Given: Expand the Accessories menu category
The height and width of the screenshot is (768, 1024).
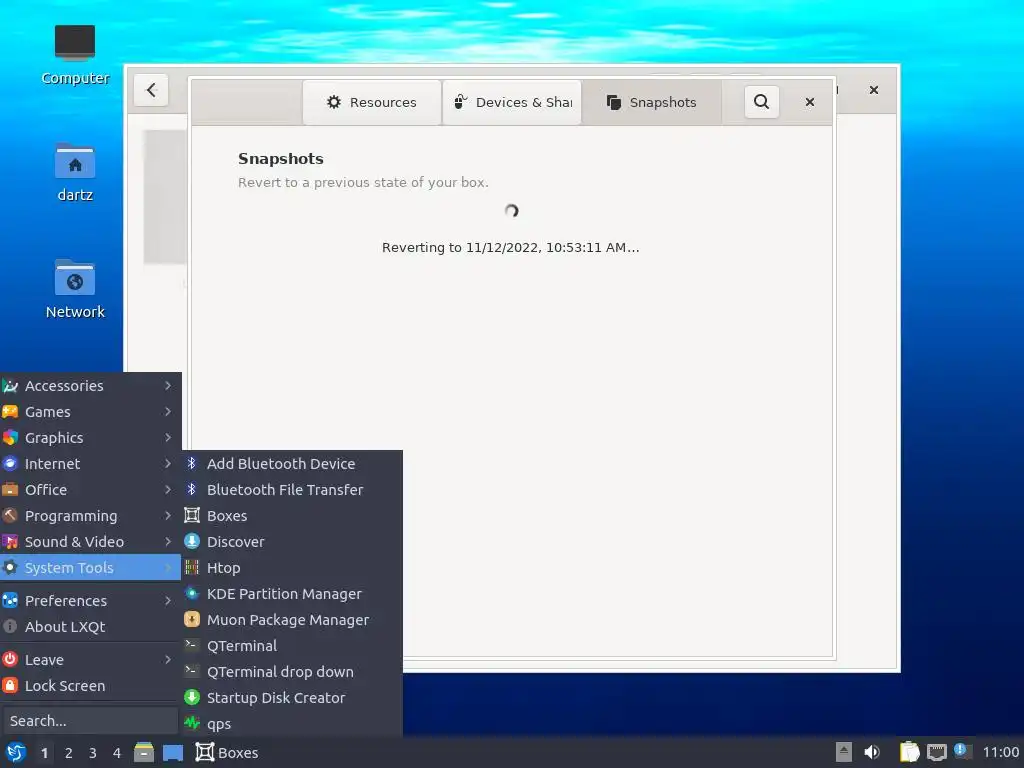Looking at the screenshot, I should pos(90,386).
